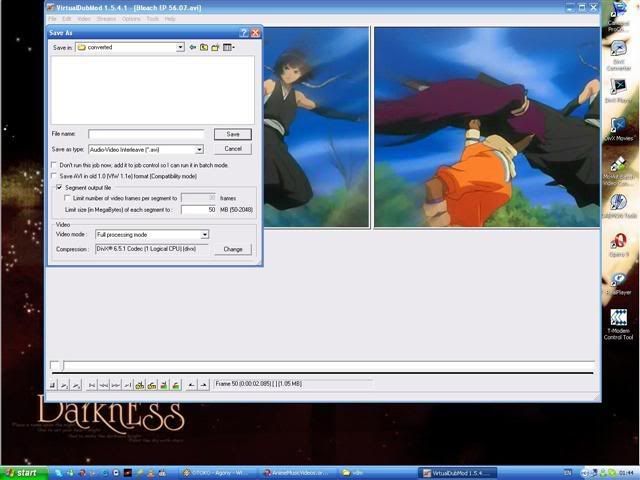
Task: Open the Help menu
Action: tap(170, 19)
